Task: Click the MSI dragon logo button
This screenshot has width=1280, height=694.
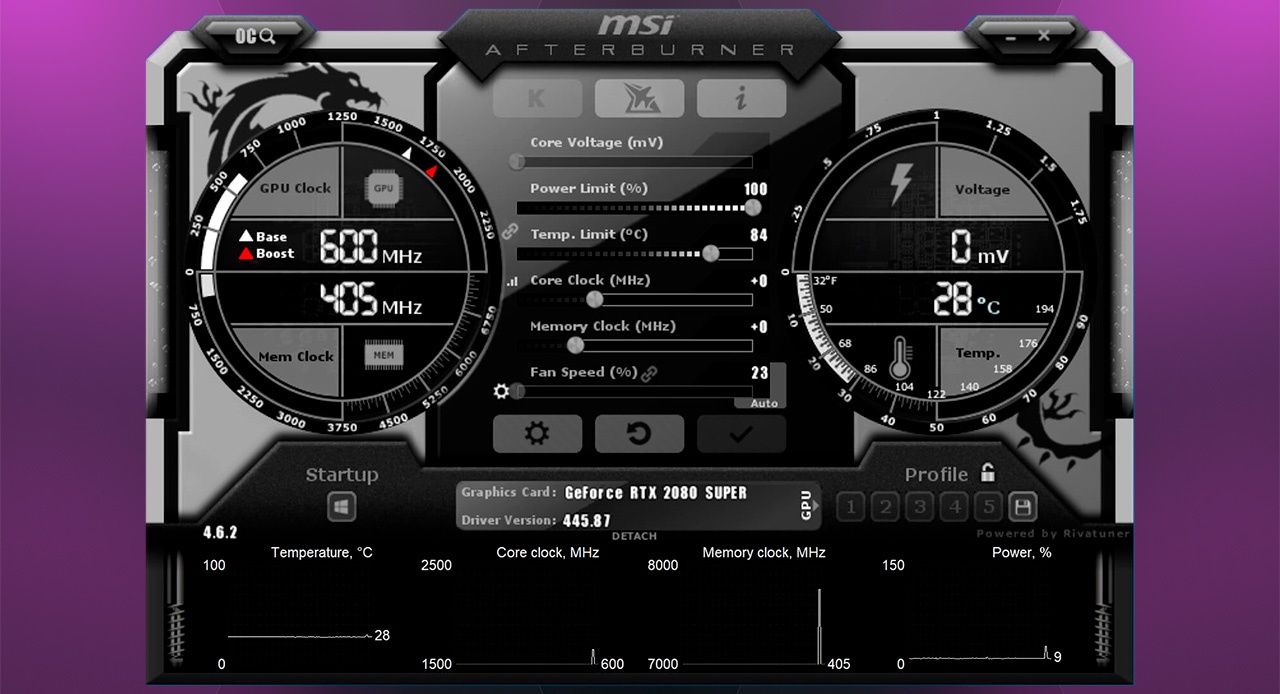Action: (639, 98)
